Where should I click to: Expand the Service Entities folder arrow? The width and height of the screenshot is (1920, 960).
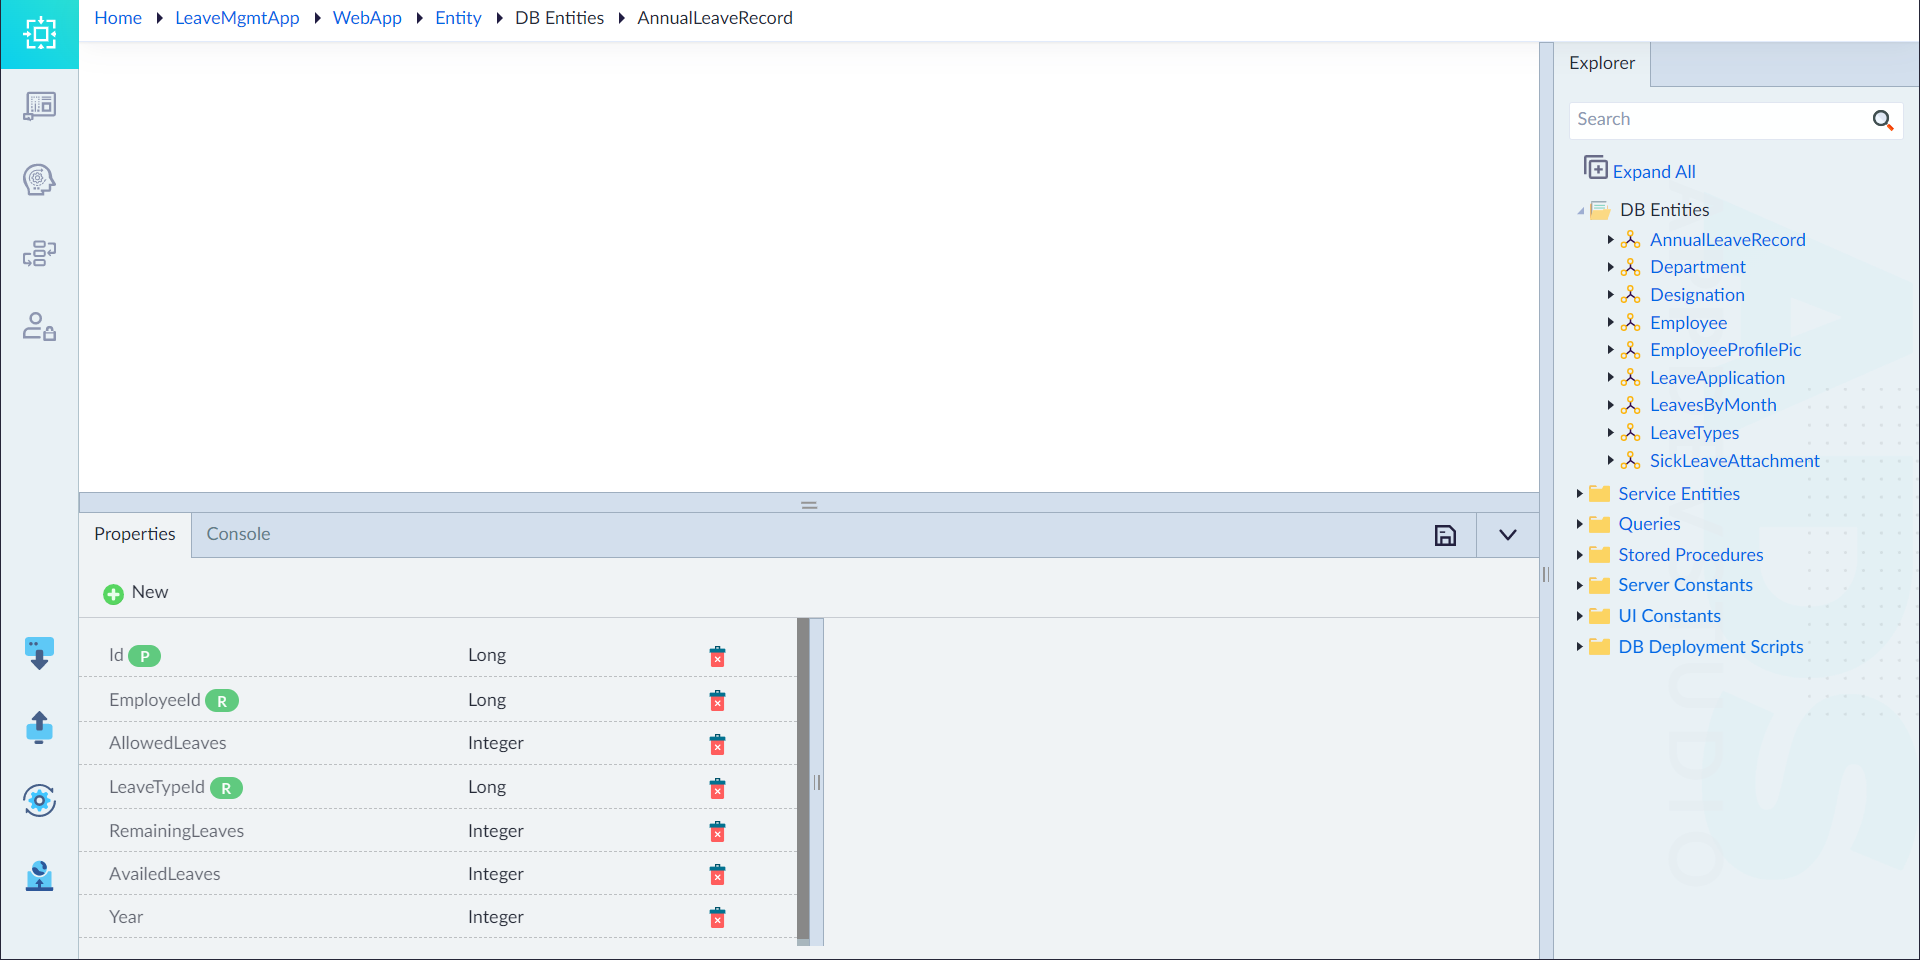pyautogui.click(x=1579, y=494)
